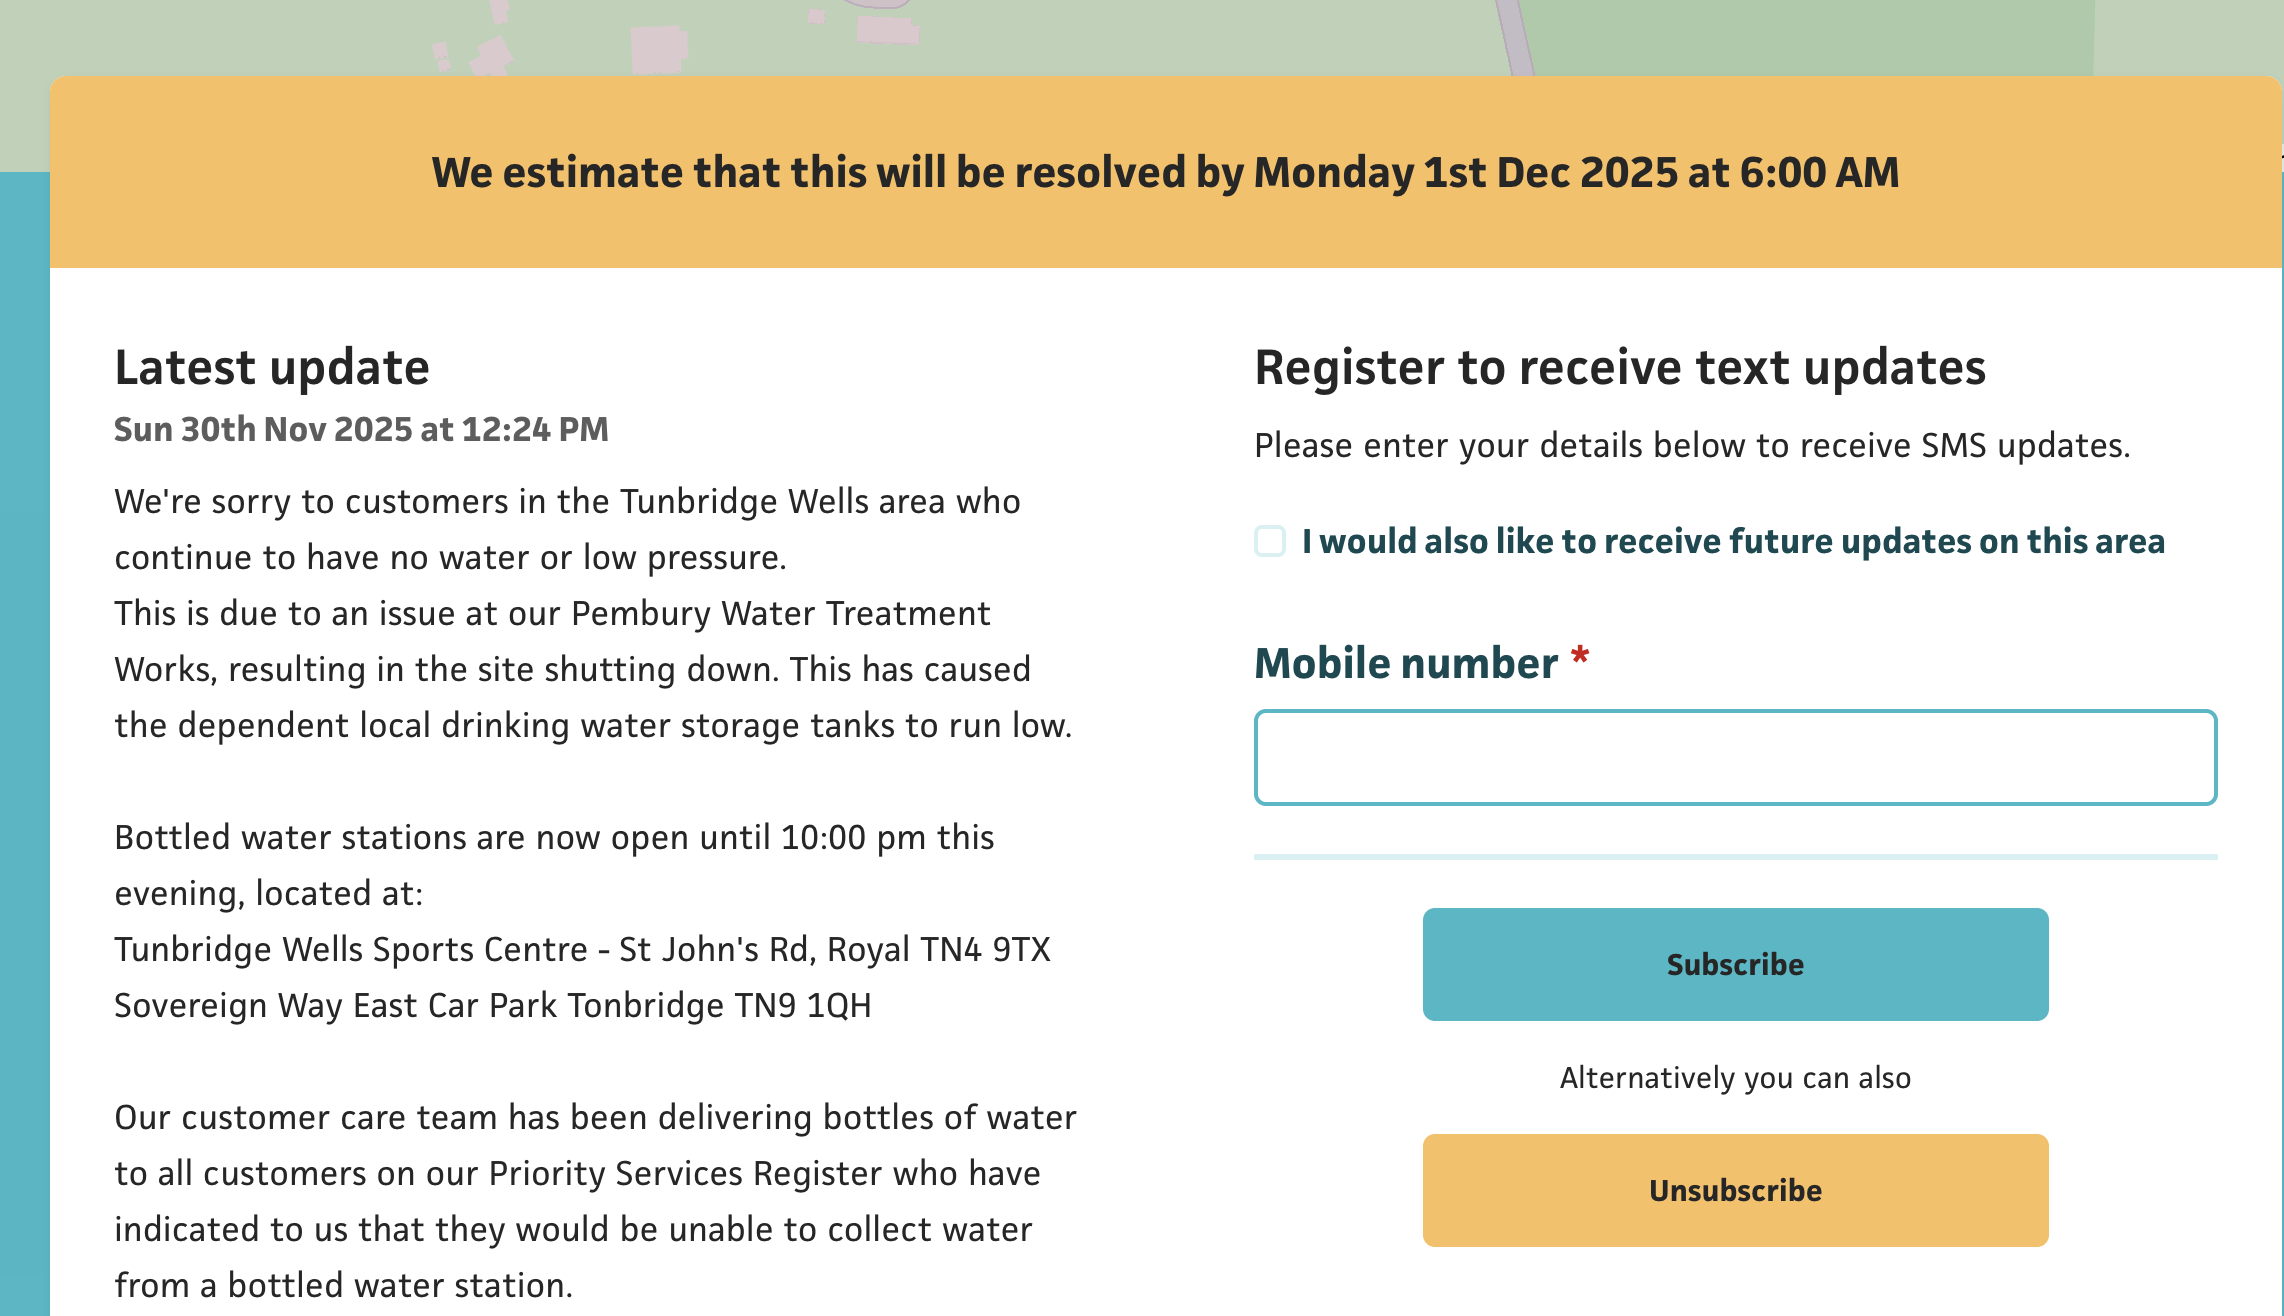Click the Tunbridge Wells Sports Centre address line
Image resolution: width=2284 pixels, height=1316 pixels.
coord(584,949)
